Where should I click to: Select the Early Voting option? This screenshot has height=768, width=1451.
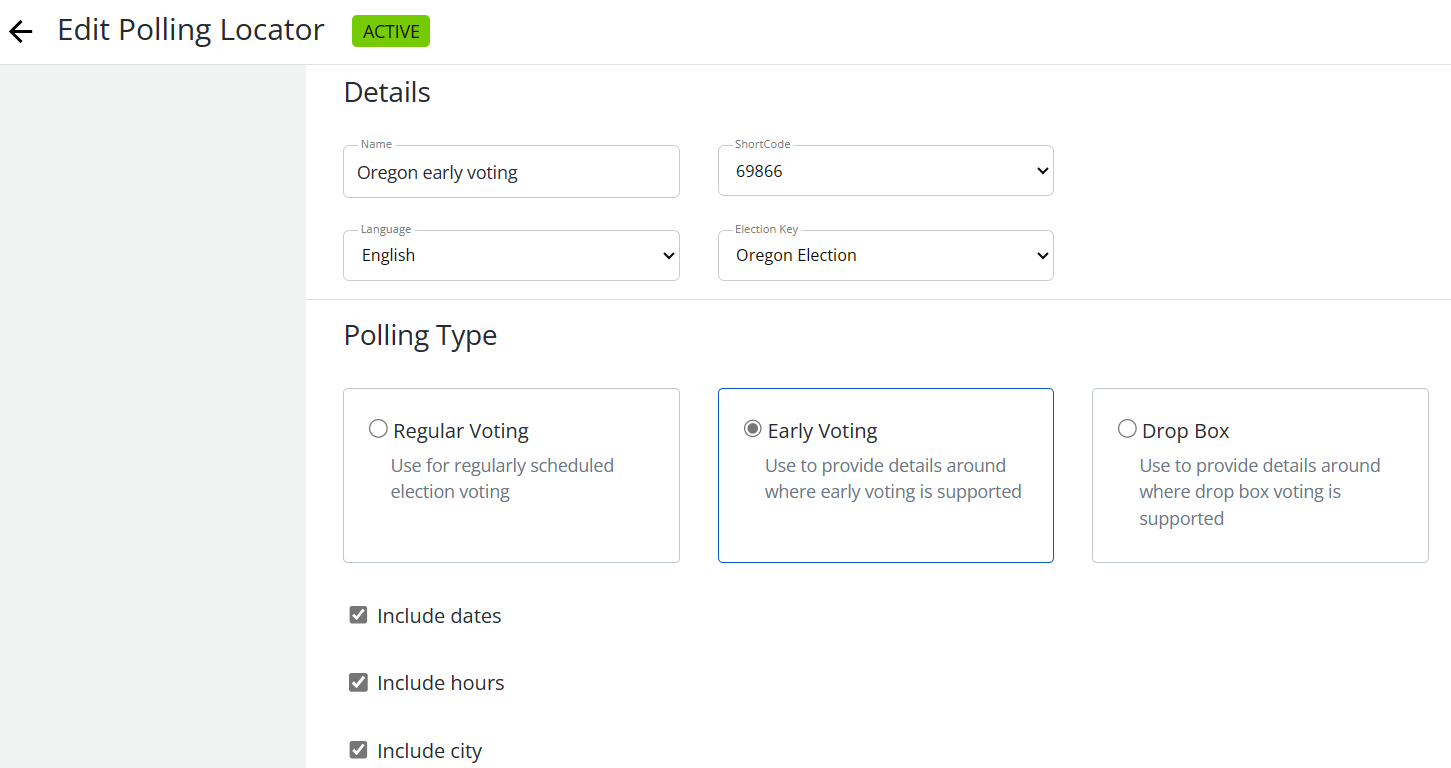pyautogui.click(x=752, y=428)
